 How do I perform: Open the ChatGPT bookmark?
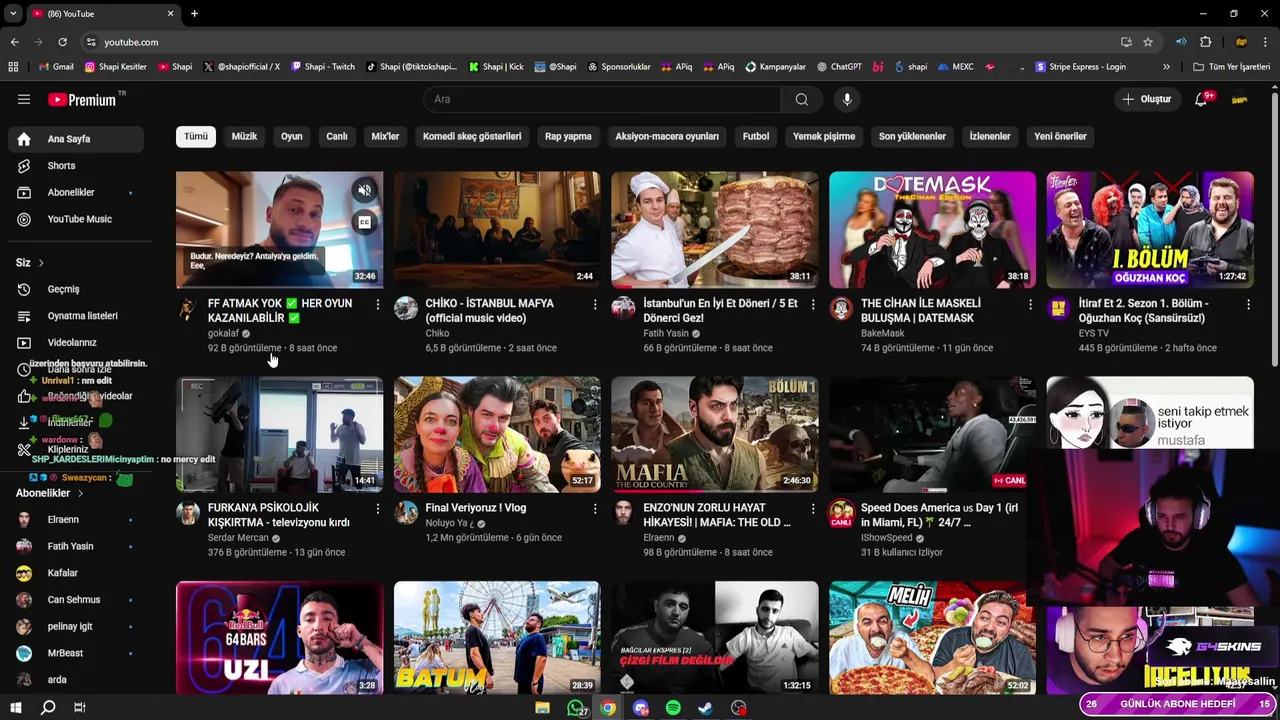[839, 67]
